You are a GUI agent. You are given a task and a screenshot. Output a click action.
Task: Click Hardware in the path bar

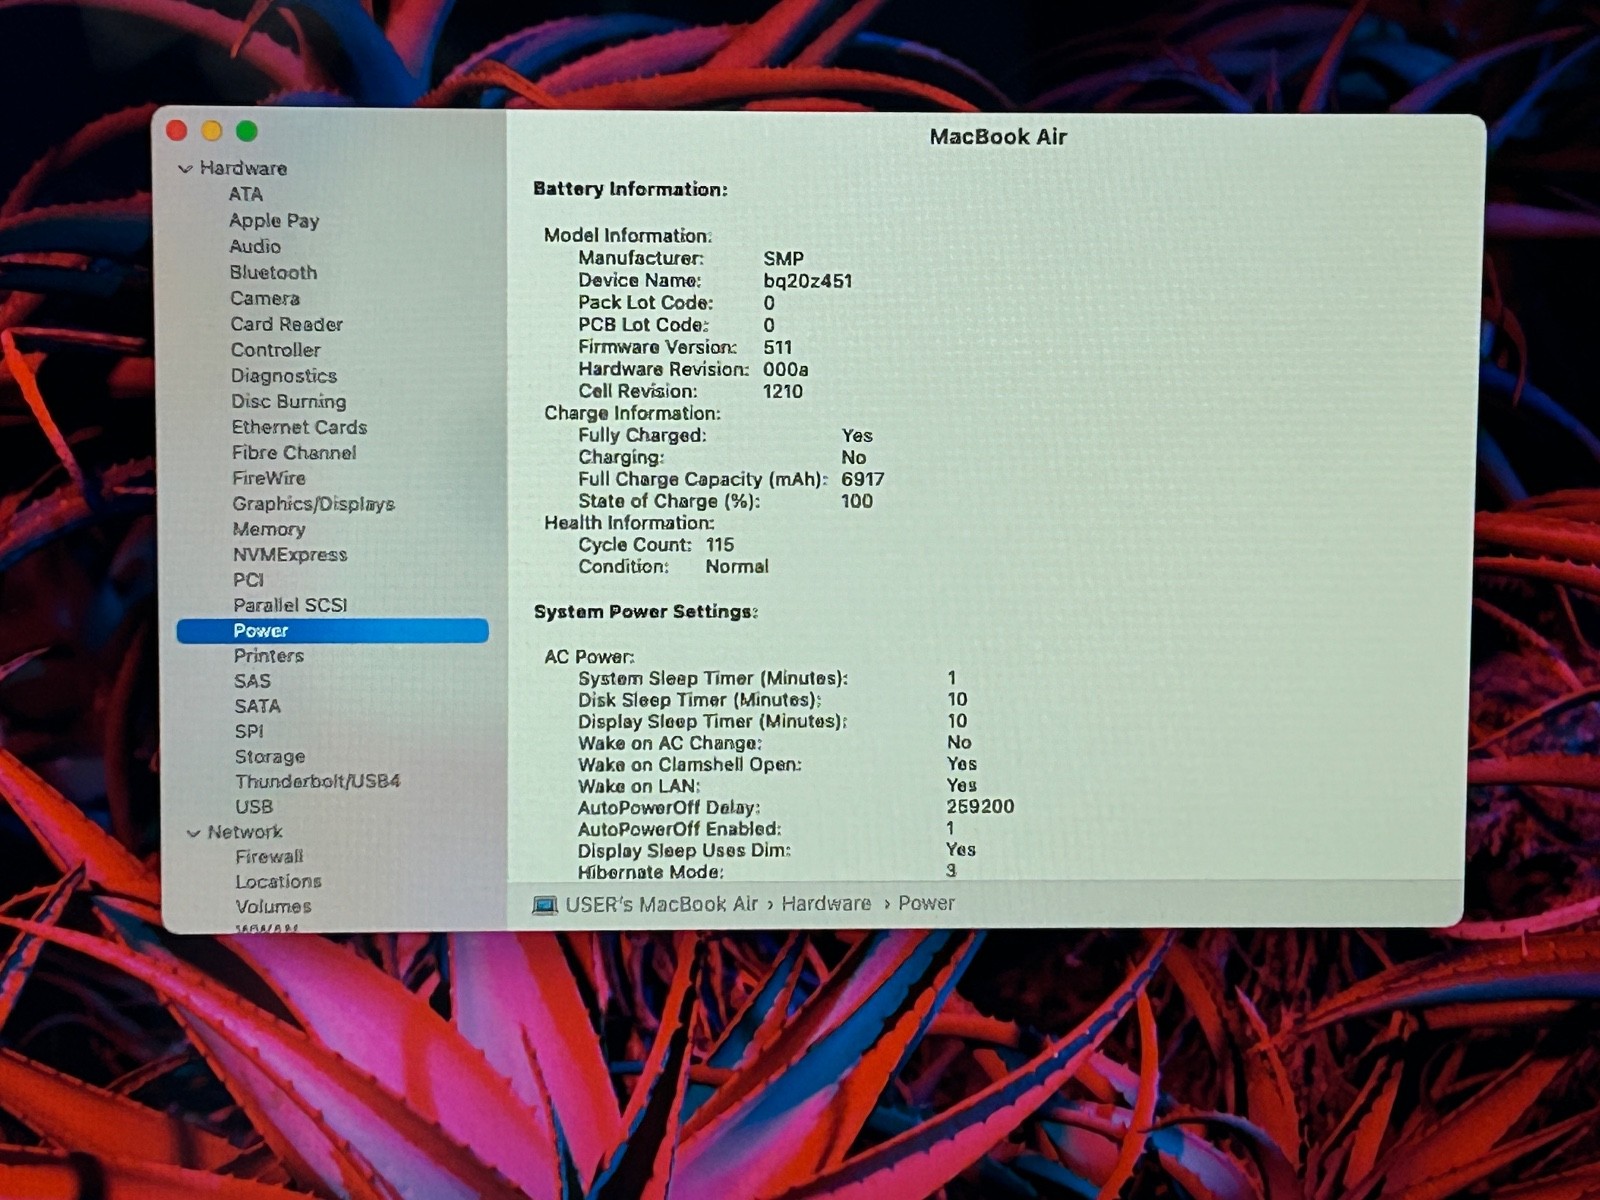coord(826,904)
